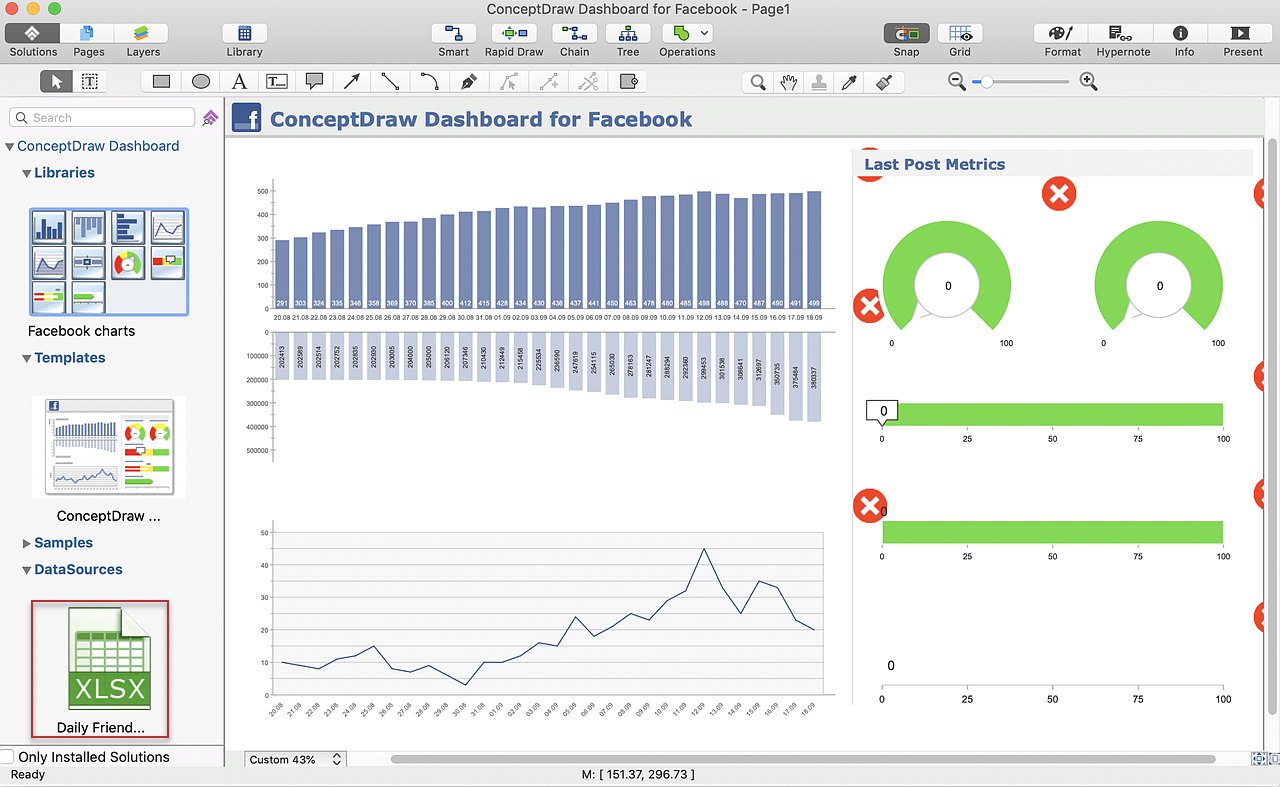Click the zoom slider handle
This screenshot has width=1280, height=787.
click(x=987, y=82)
